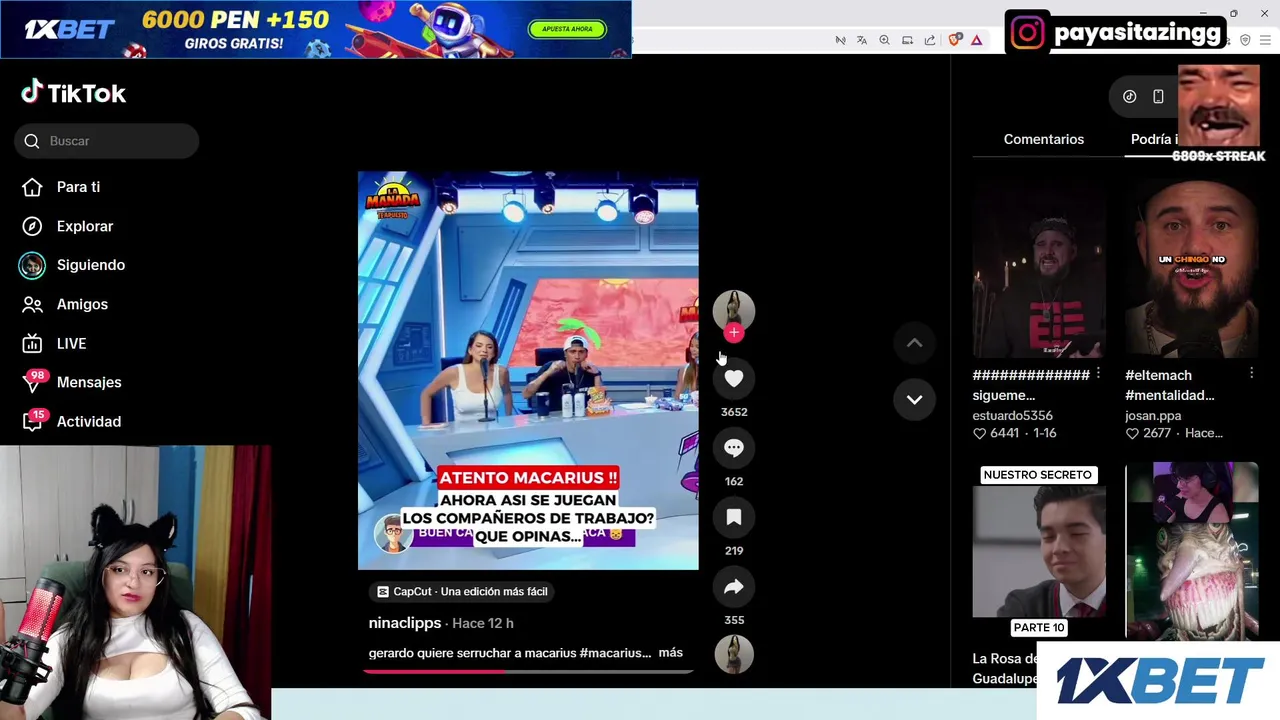The height and width of the screenshot is (720, 1280).
Task: Switch to Comentarios tab
Action: (x=1044, y=139)
